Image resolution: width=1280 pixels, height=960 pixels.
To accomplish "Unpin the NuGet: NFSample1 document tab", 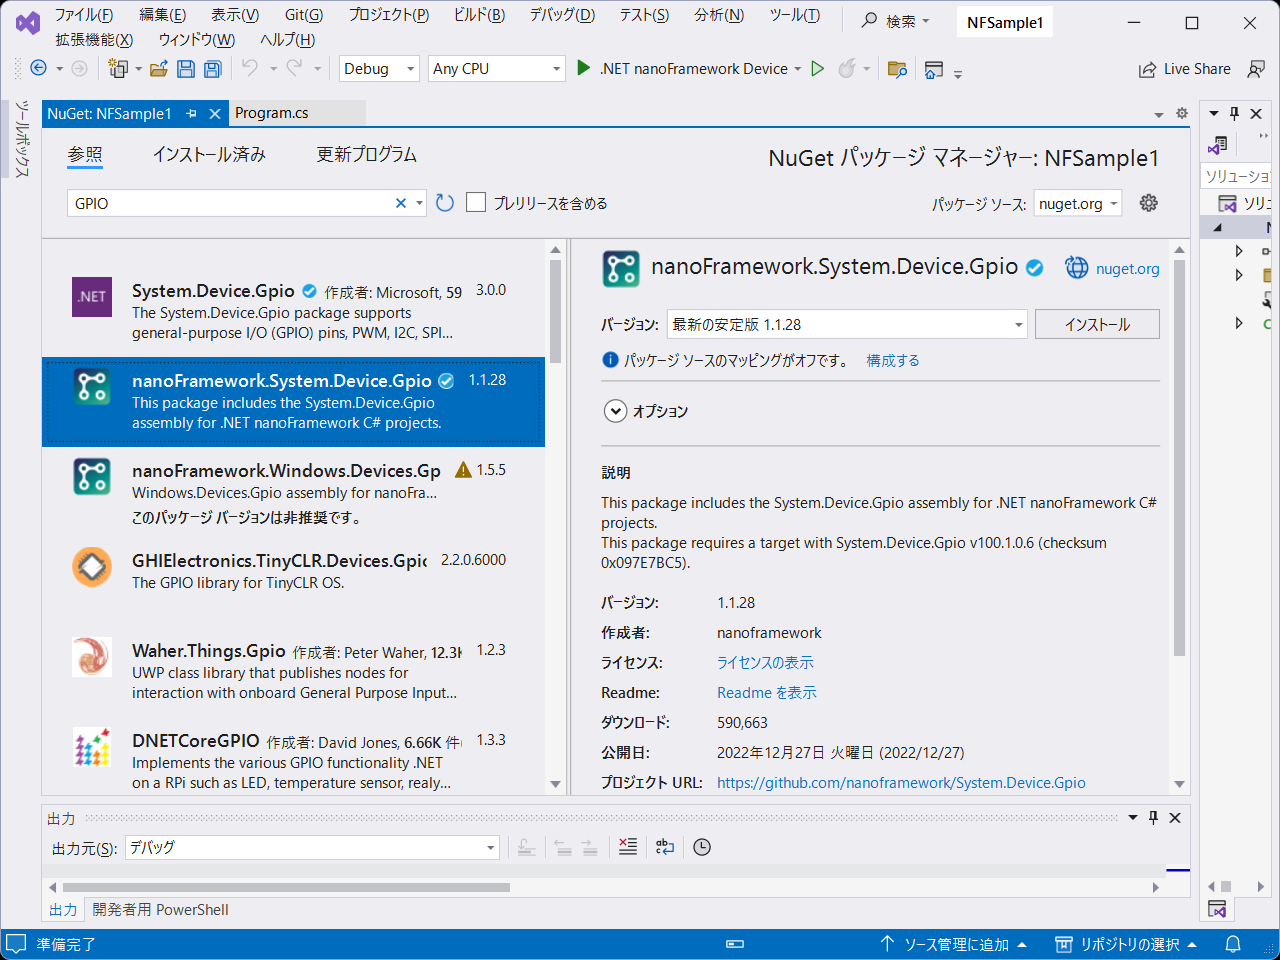I will [190, 113].
